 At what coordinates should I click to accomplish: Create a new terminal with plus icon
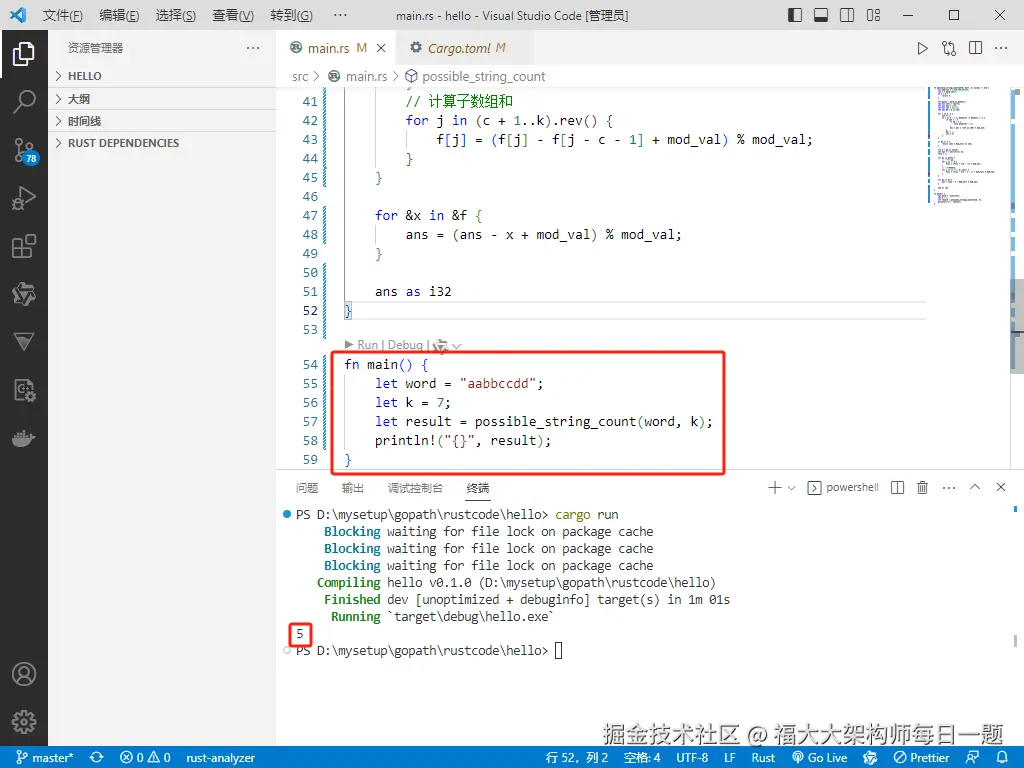click(775, 487)
